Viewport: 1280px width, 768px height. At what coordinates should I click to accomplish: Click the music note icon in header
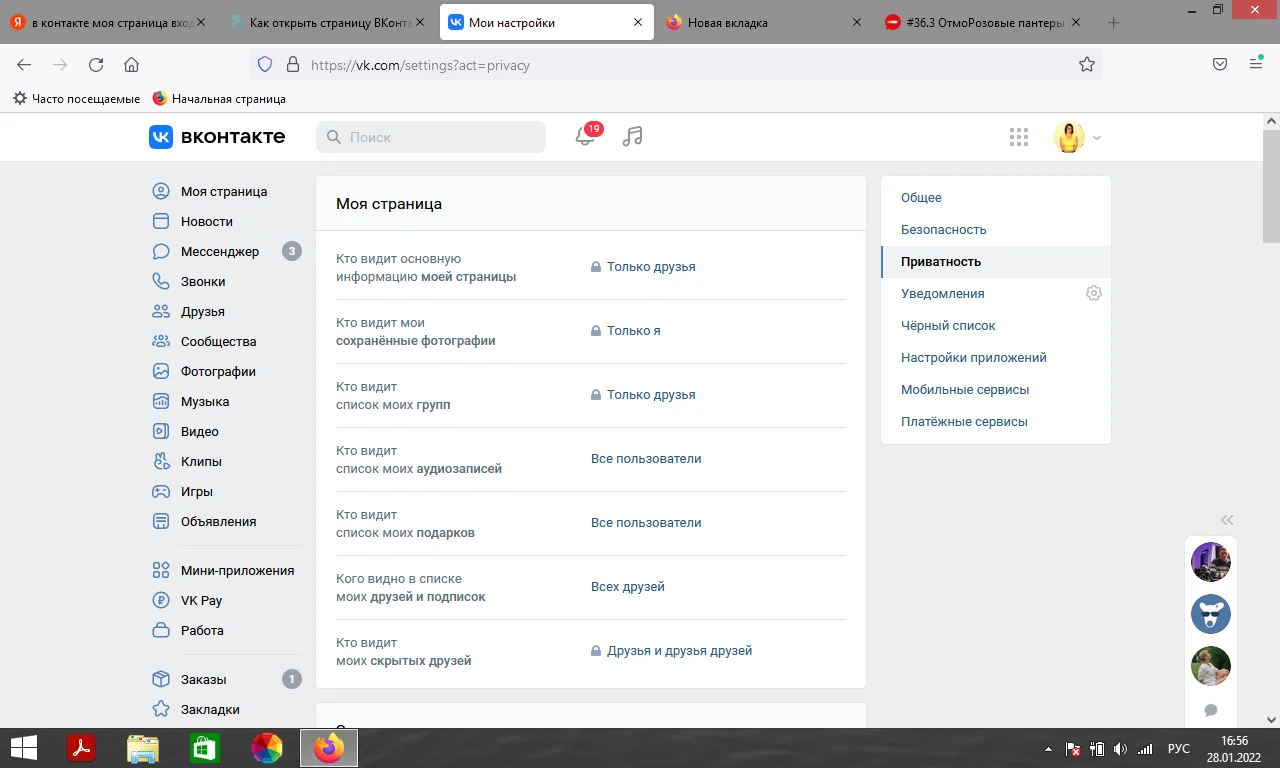coord(632,137)
